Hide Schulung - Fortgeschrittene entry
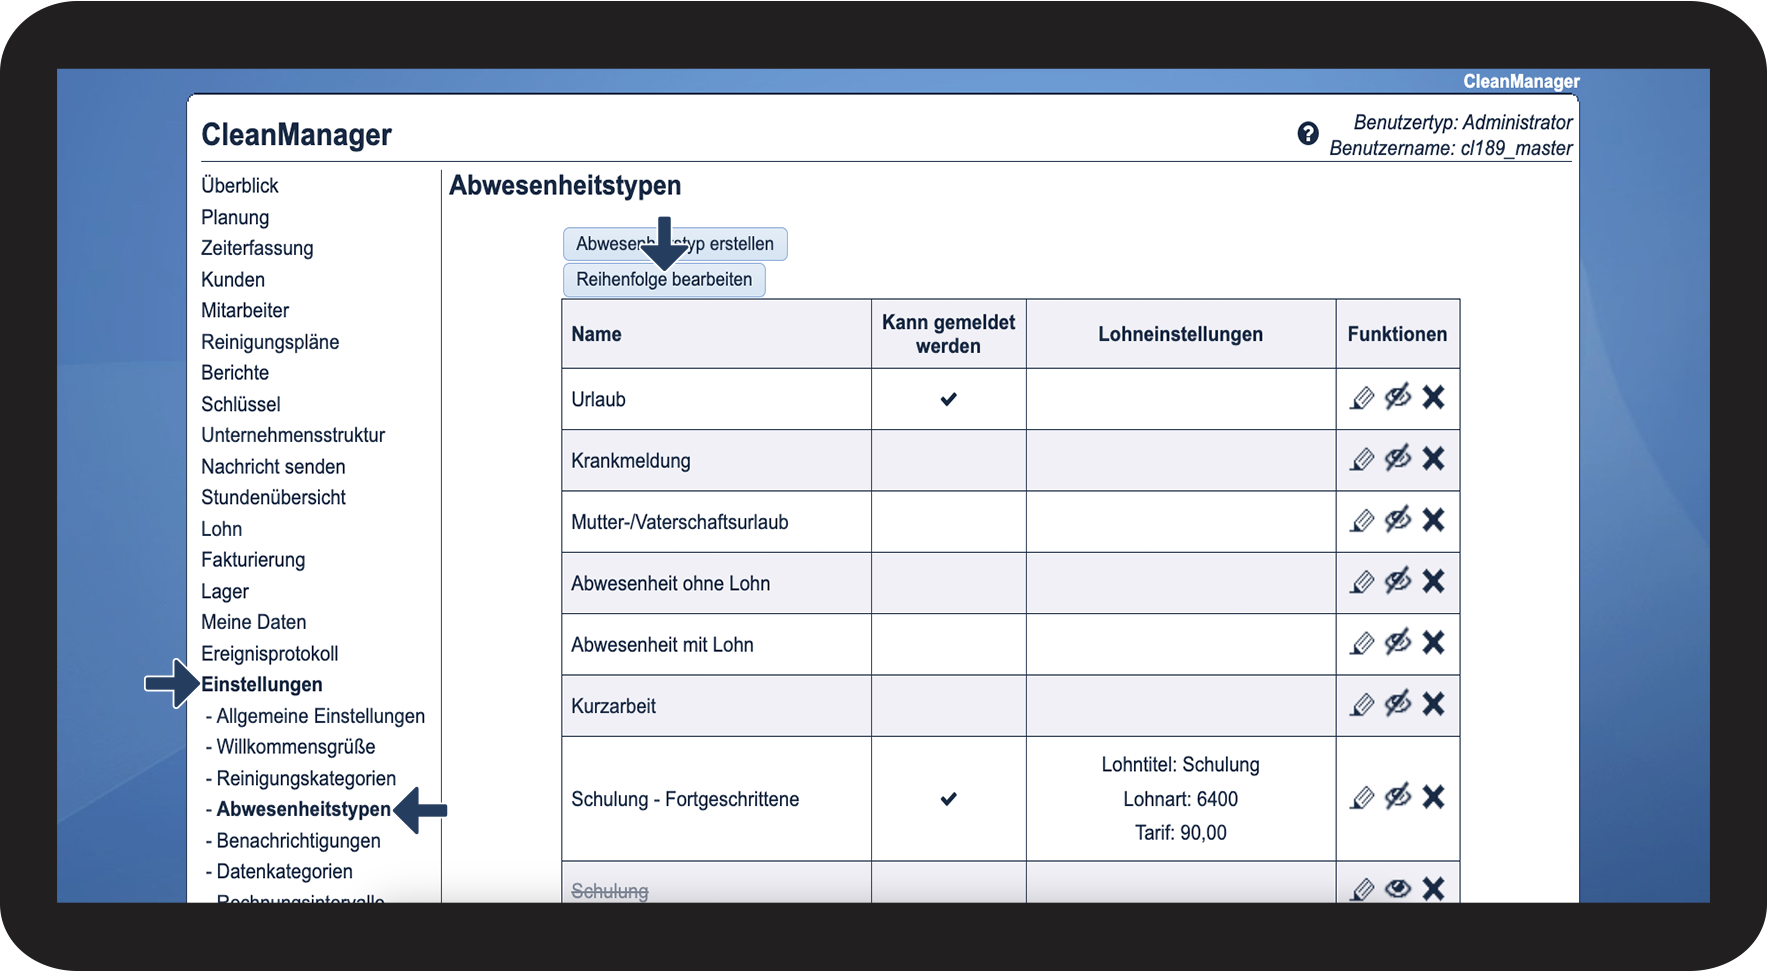This screenshot has width=1767, height=971. point(1398,797)
